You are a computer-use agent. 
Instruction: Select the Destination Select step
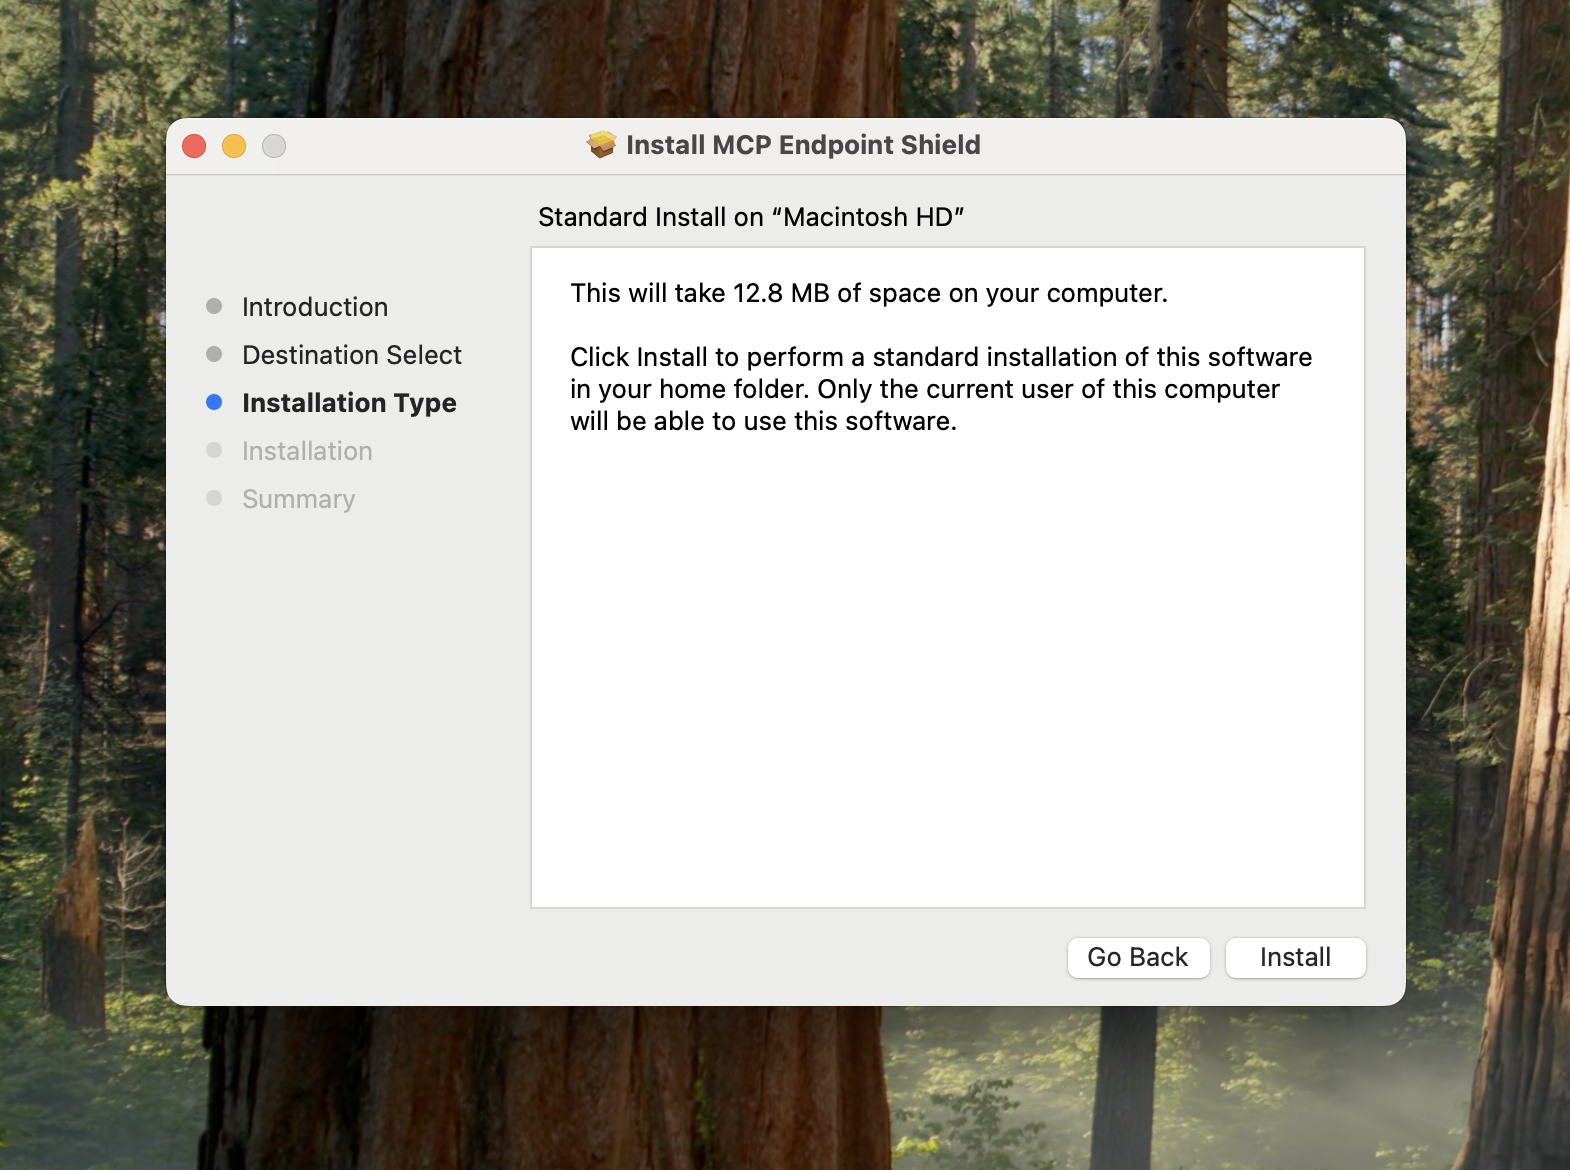coord(352,355)
